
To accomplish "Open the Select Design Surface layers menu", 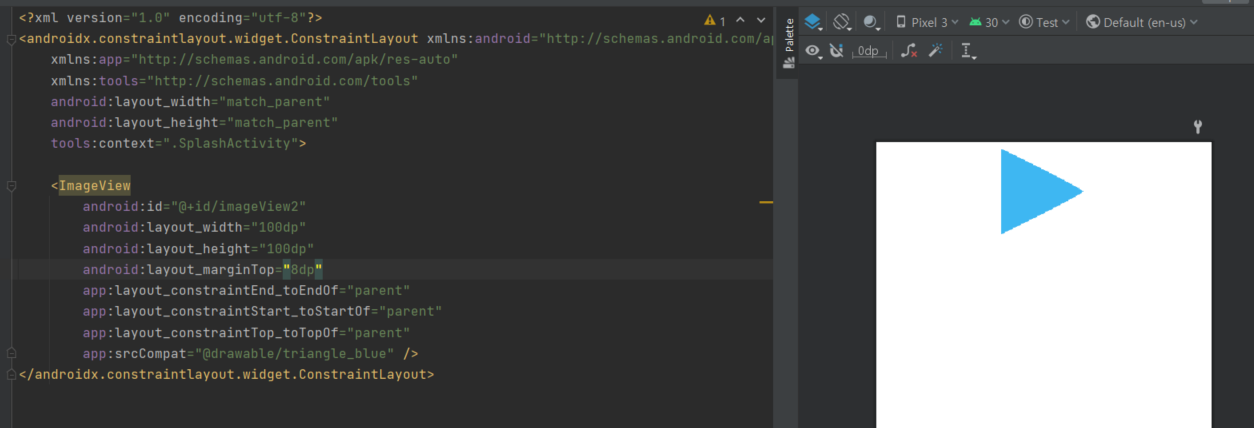I will point(814,22).
